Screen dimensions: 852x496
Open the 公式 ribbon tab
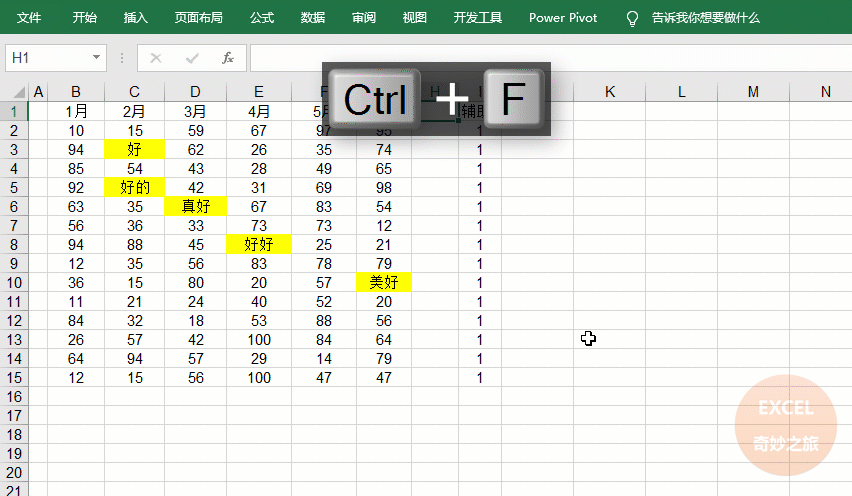point(262,18)
